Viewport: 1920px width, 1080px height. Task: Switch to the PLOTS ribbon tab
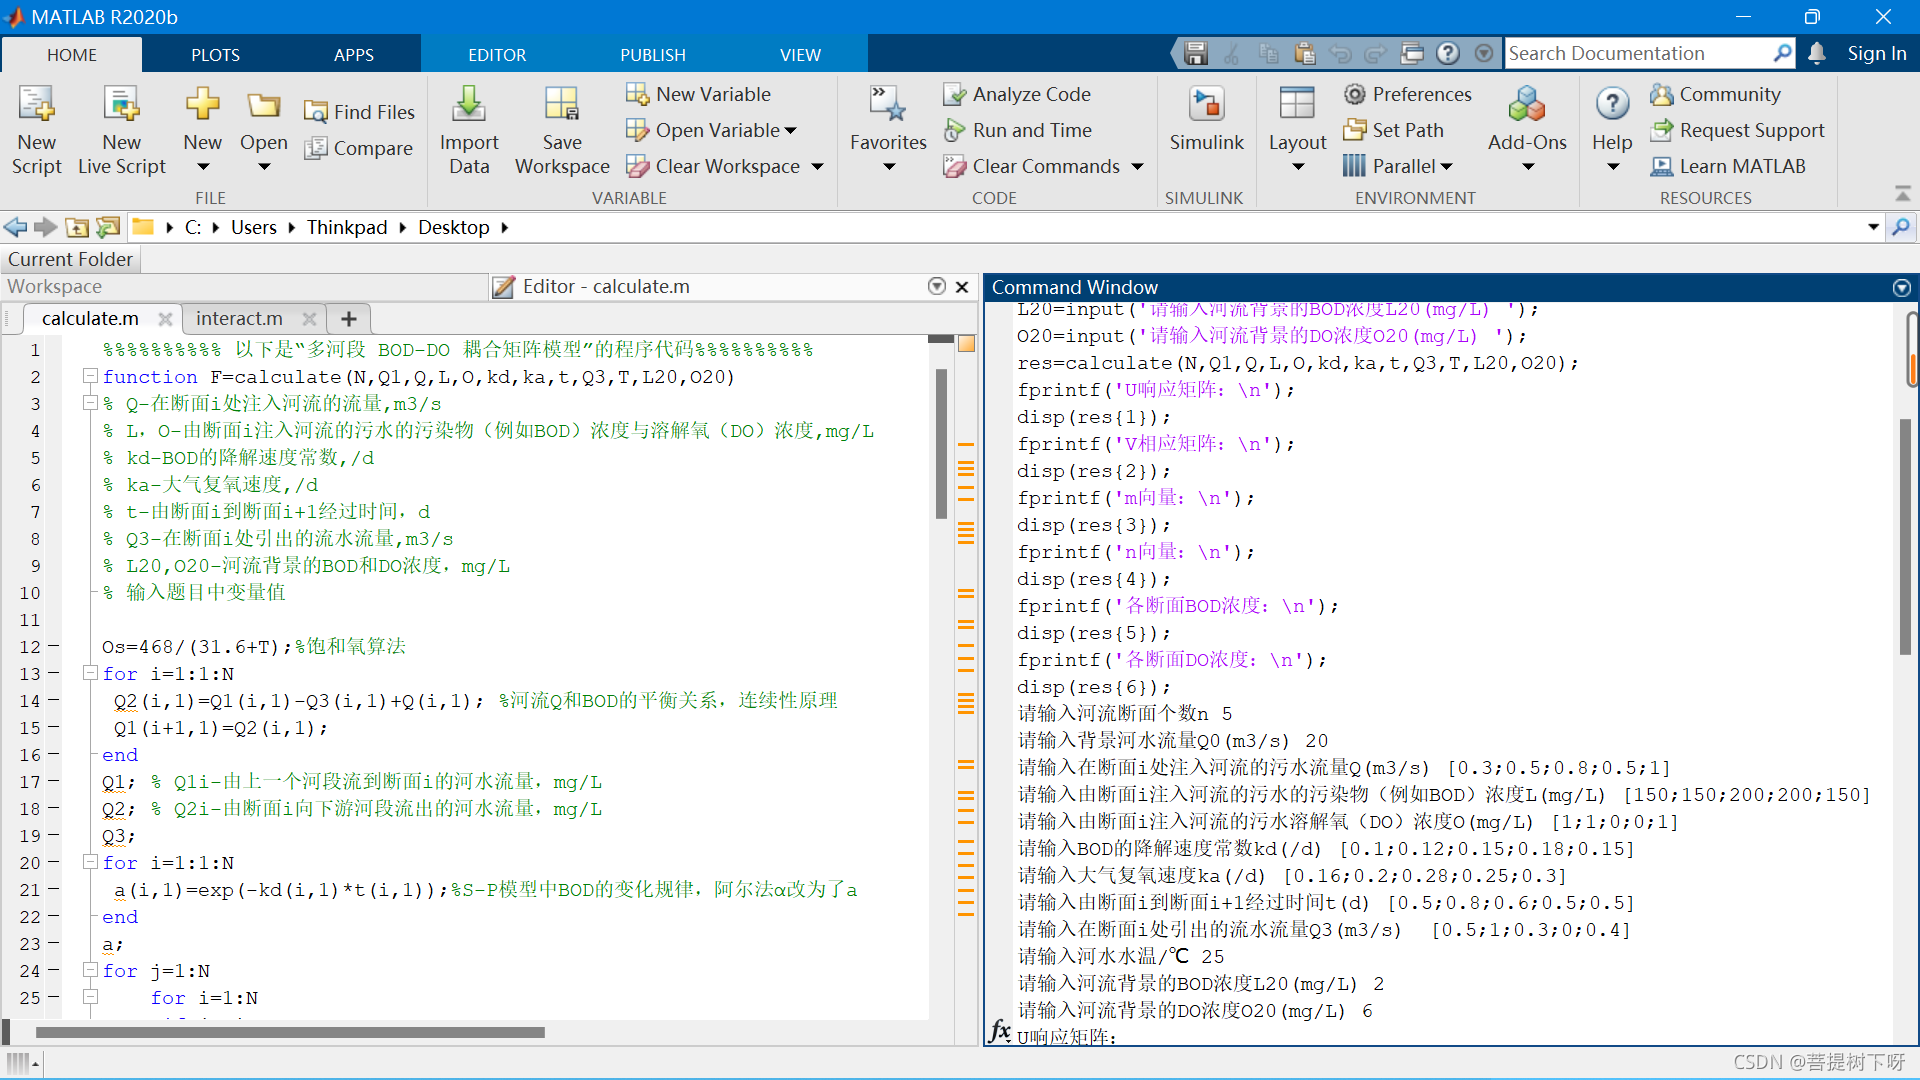point(215,55)
